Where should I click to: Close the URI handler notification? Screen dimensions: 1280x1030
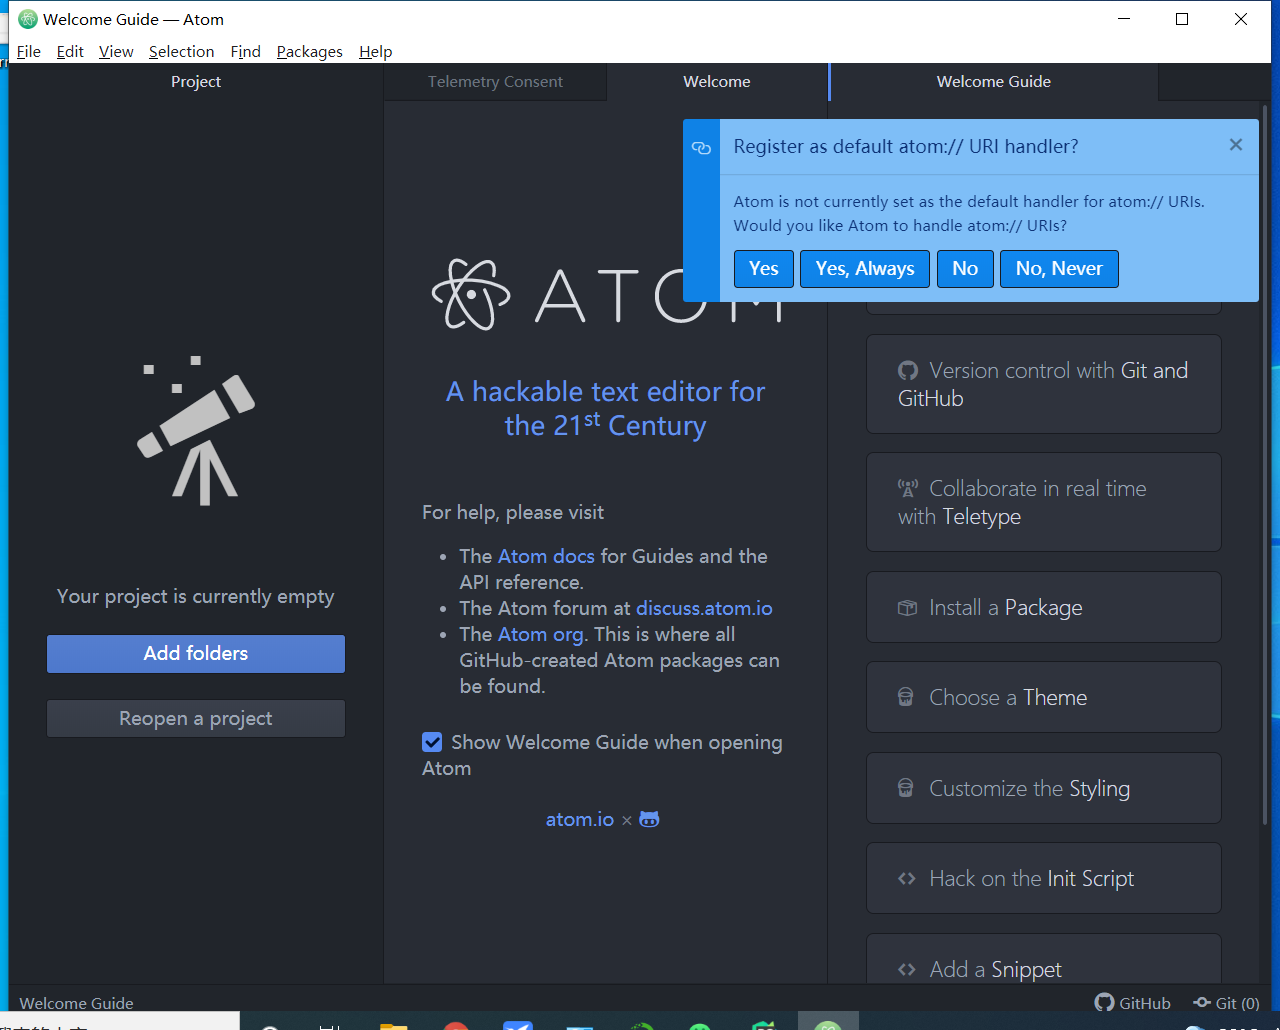[x=1236, y=145]
